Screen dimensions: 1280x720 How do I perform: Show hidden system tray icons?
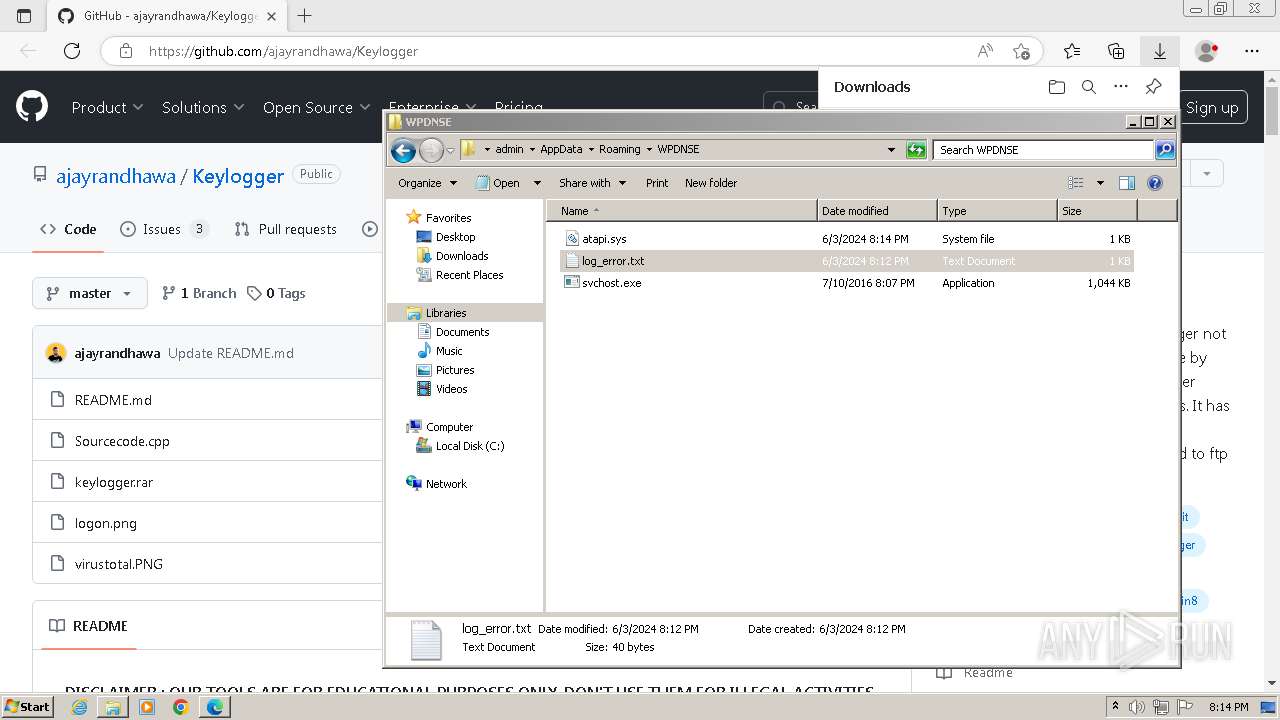[x=1115, y=707]
